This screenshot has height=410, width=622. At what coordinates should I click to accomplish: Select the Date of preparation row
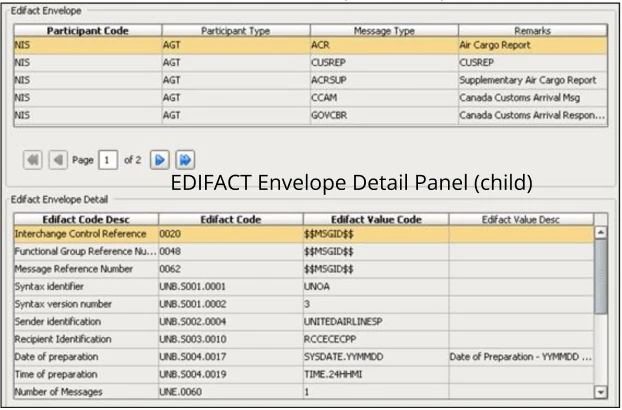(304, 357)
